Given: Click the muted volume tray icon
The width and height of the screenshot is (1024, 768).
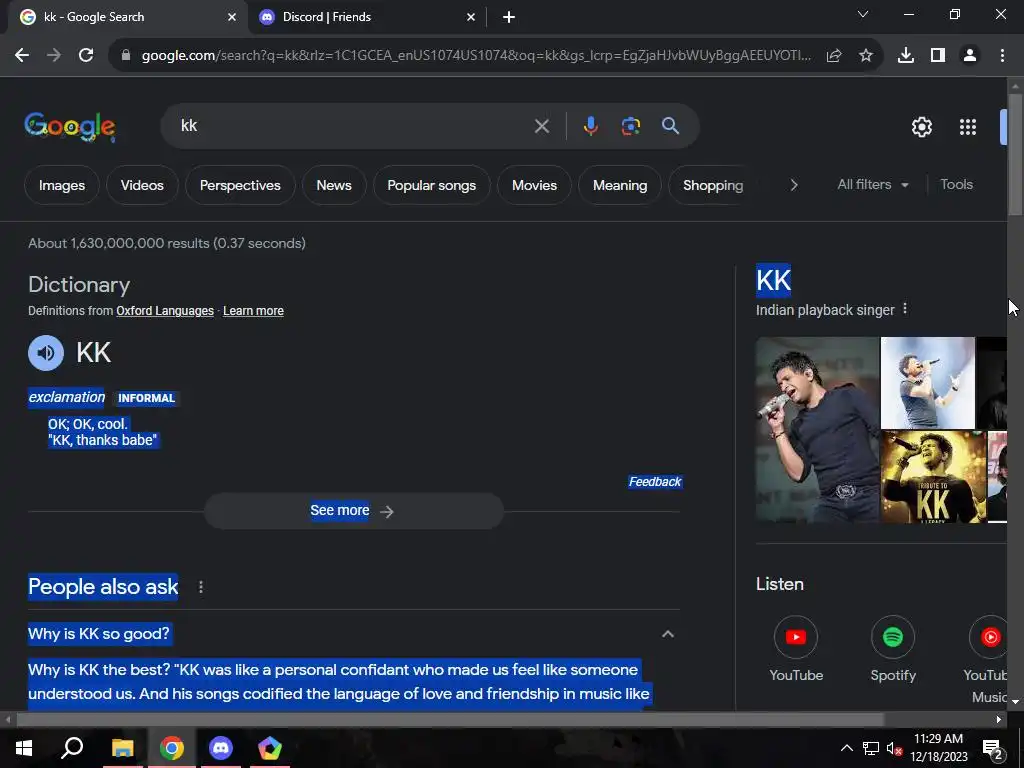Looking at the screenshot, I should 894,748.
